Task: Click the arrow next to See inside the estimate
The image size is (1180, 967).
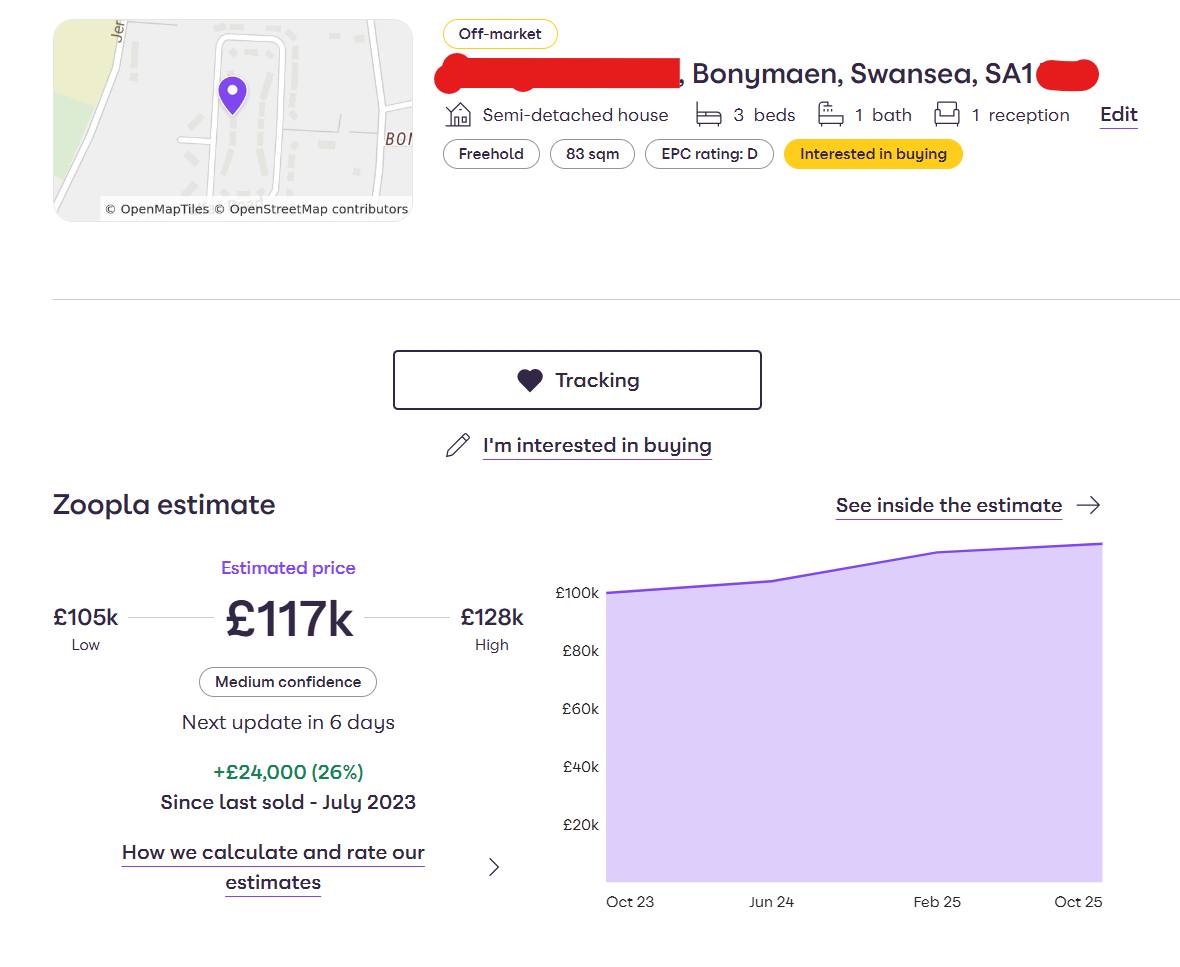Action: tap(1089, 505)
